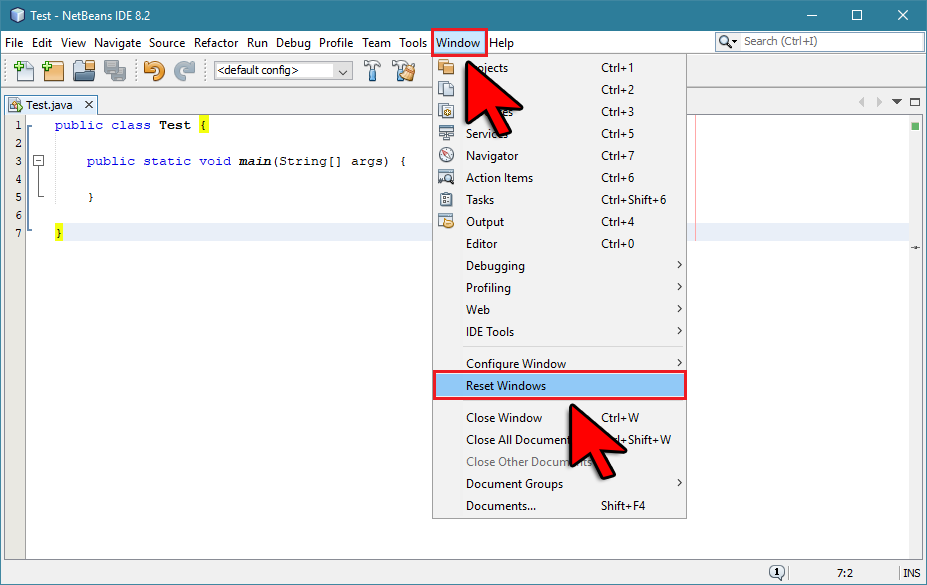Open the Navigate menu

click(x=118, y=43)
